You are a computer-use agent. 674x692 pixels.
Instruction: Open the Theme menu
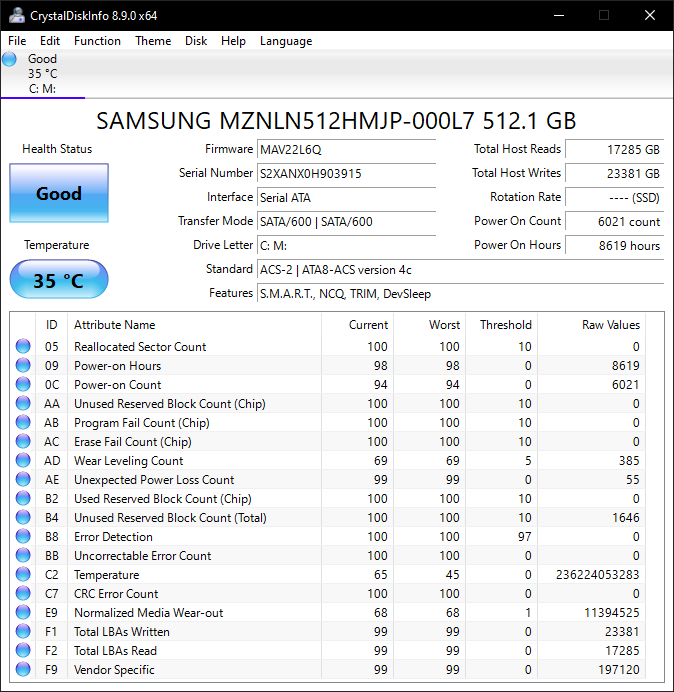click(153, 41)
